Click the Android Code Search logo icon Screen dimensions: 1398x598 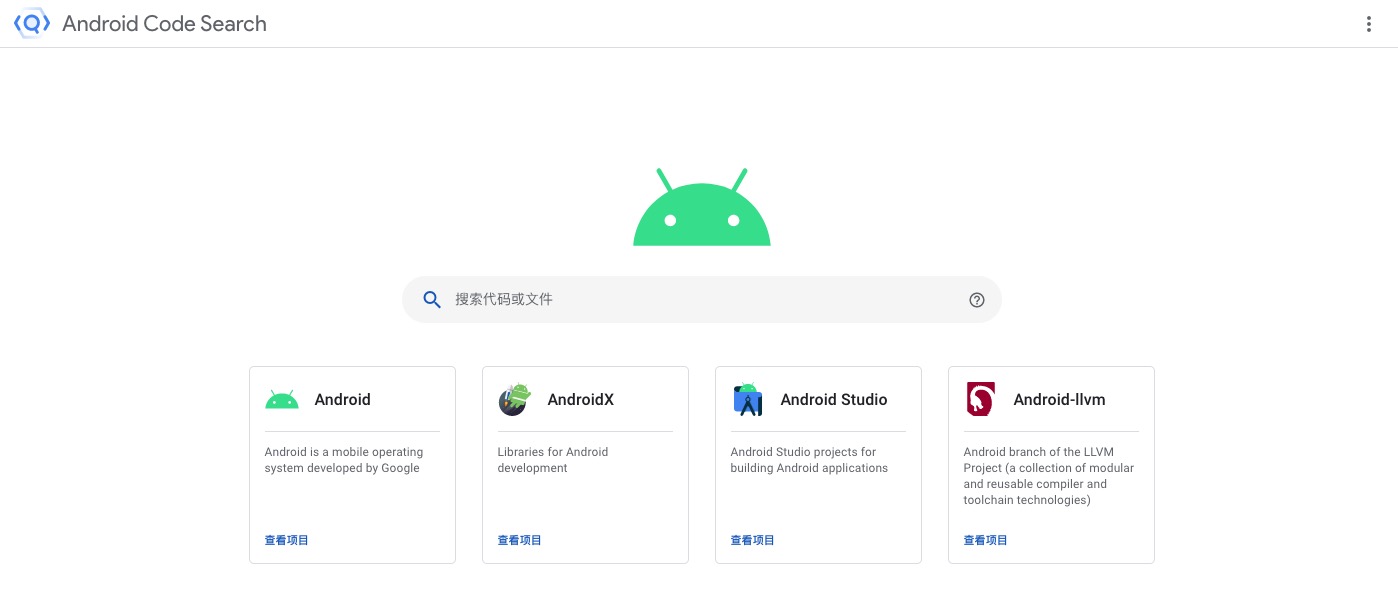tap(31, 23)
